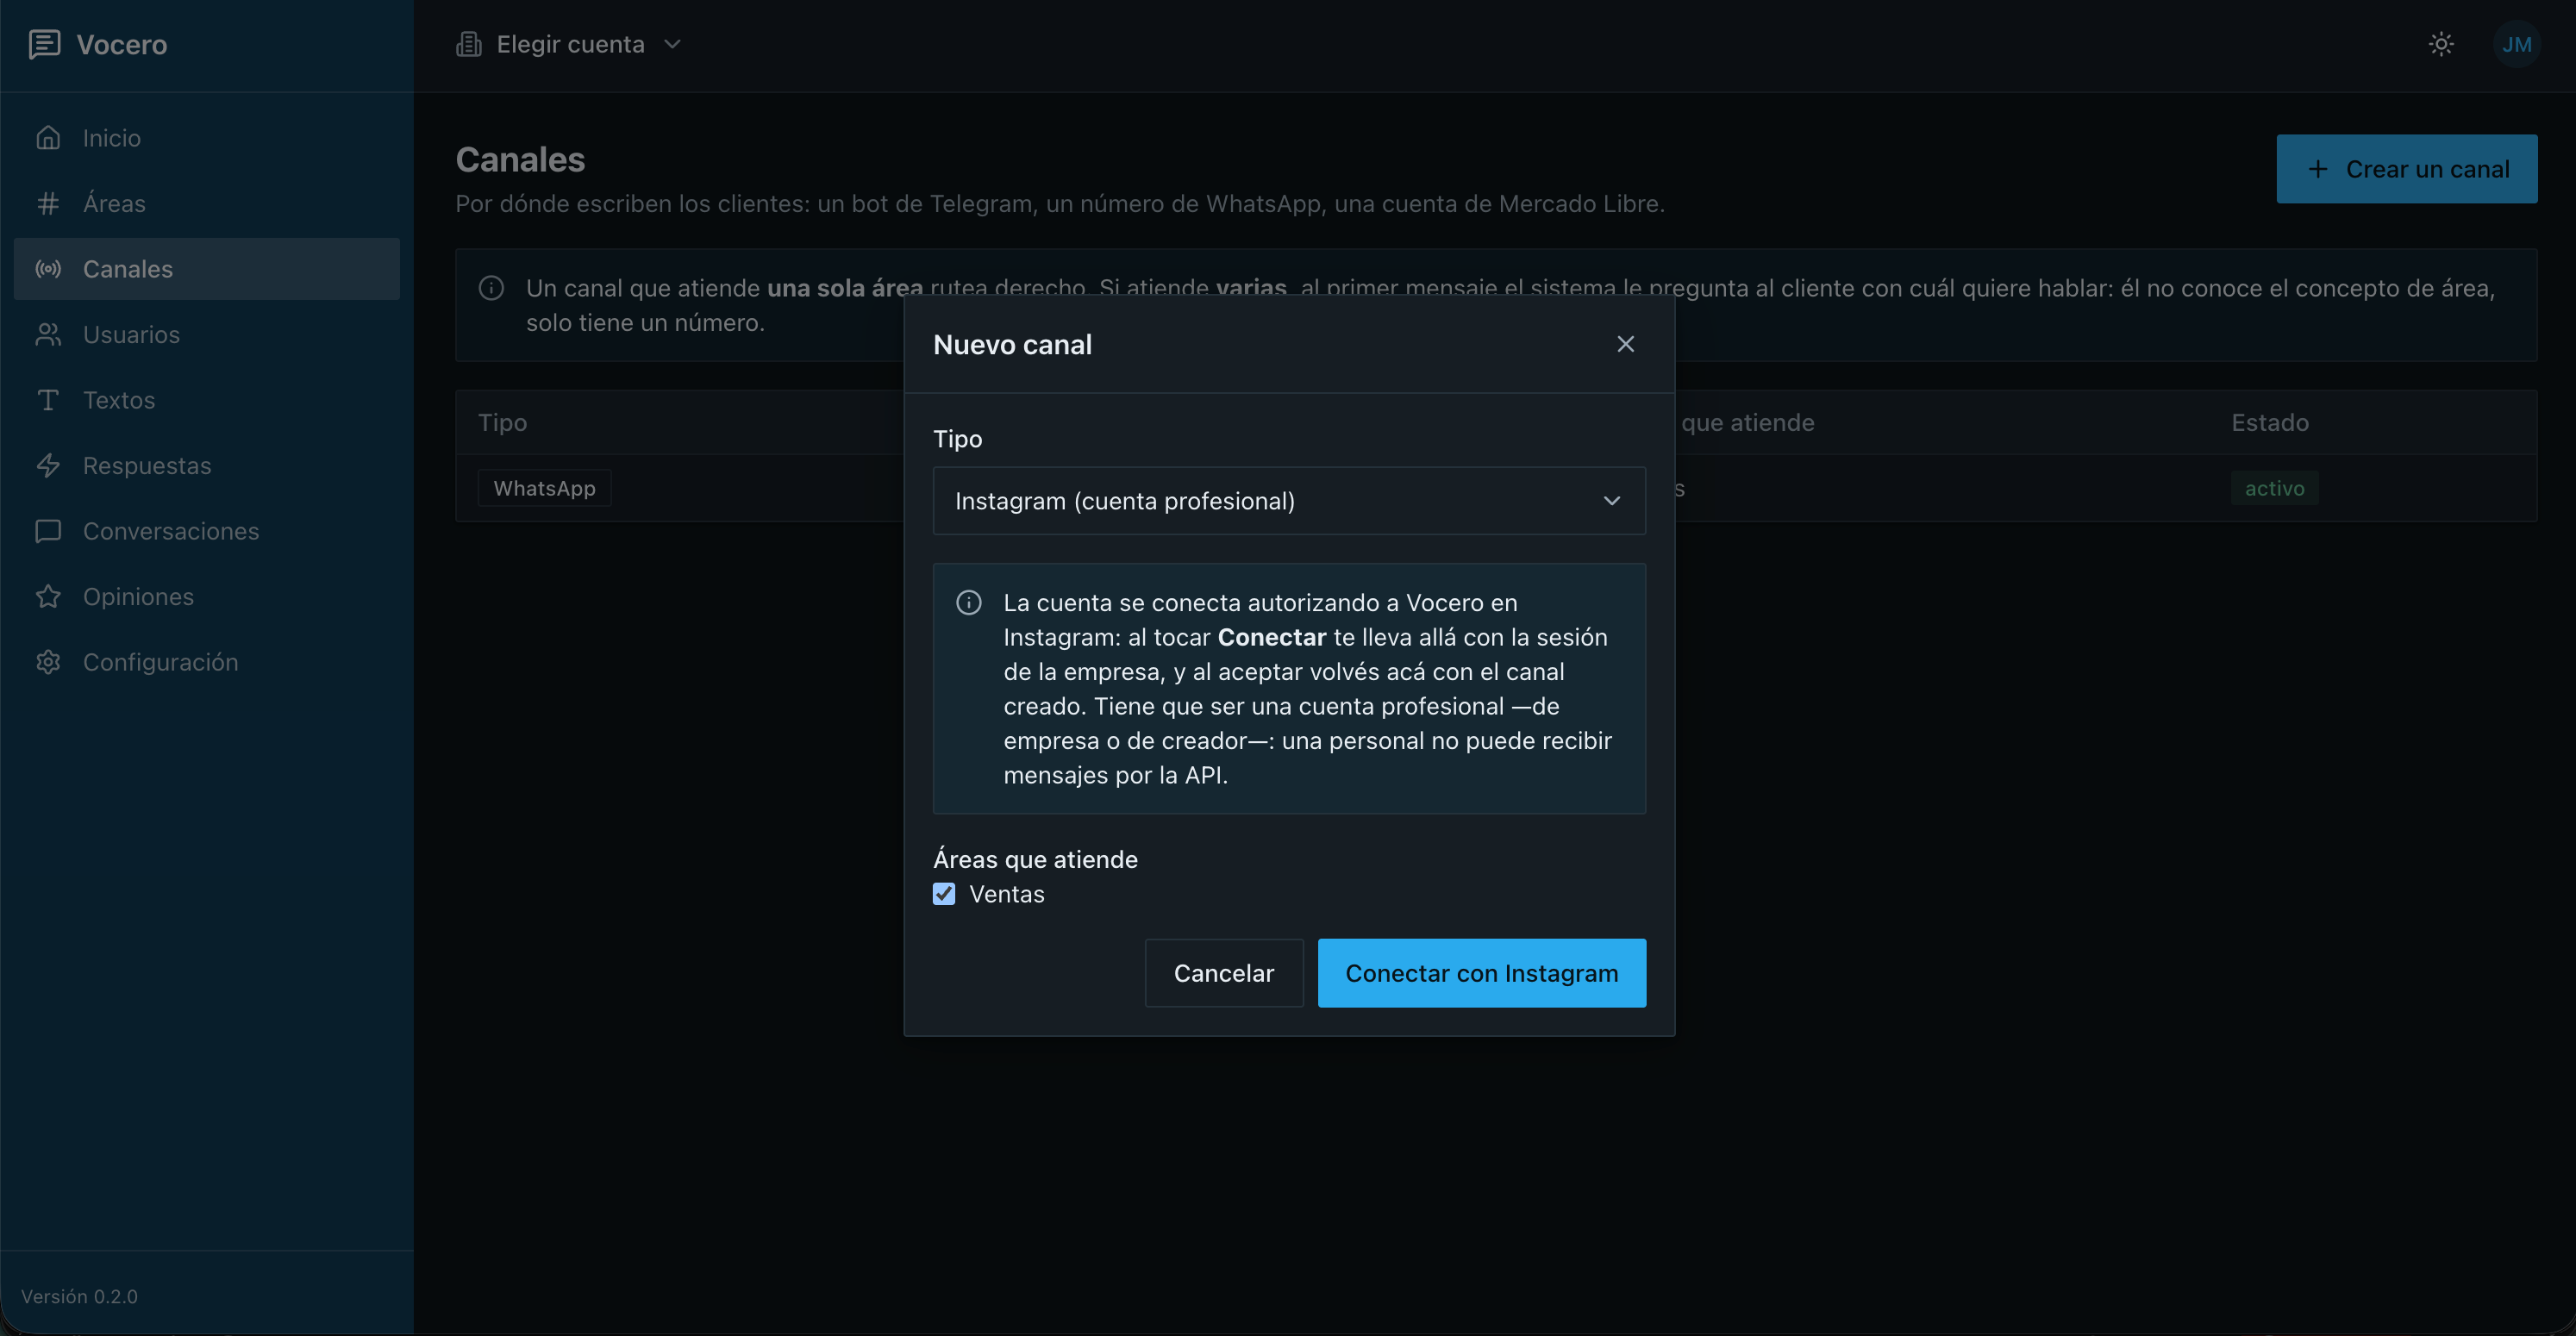The image size is (2576, 1336).
Task: Click Conectar con Instagram button
Action: pyautogui.click(x=1481, y=973)
